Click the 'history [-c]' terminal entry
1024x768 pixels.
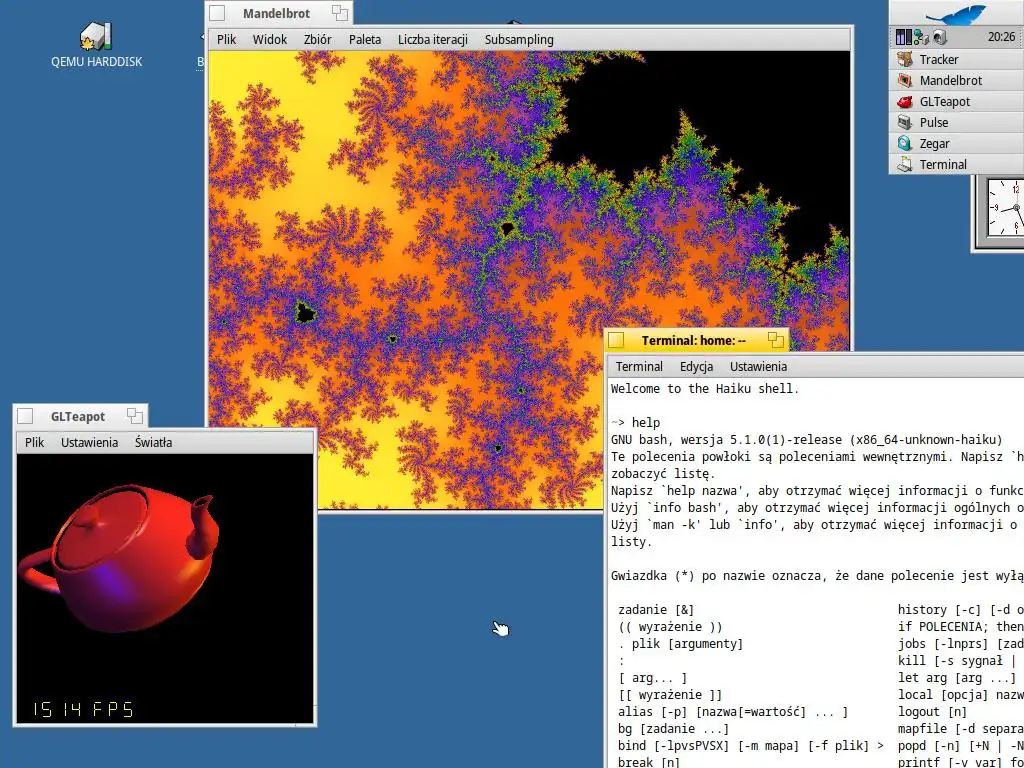pyautogui.click(x=961, y=609)
